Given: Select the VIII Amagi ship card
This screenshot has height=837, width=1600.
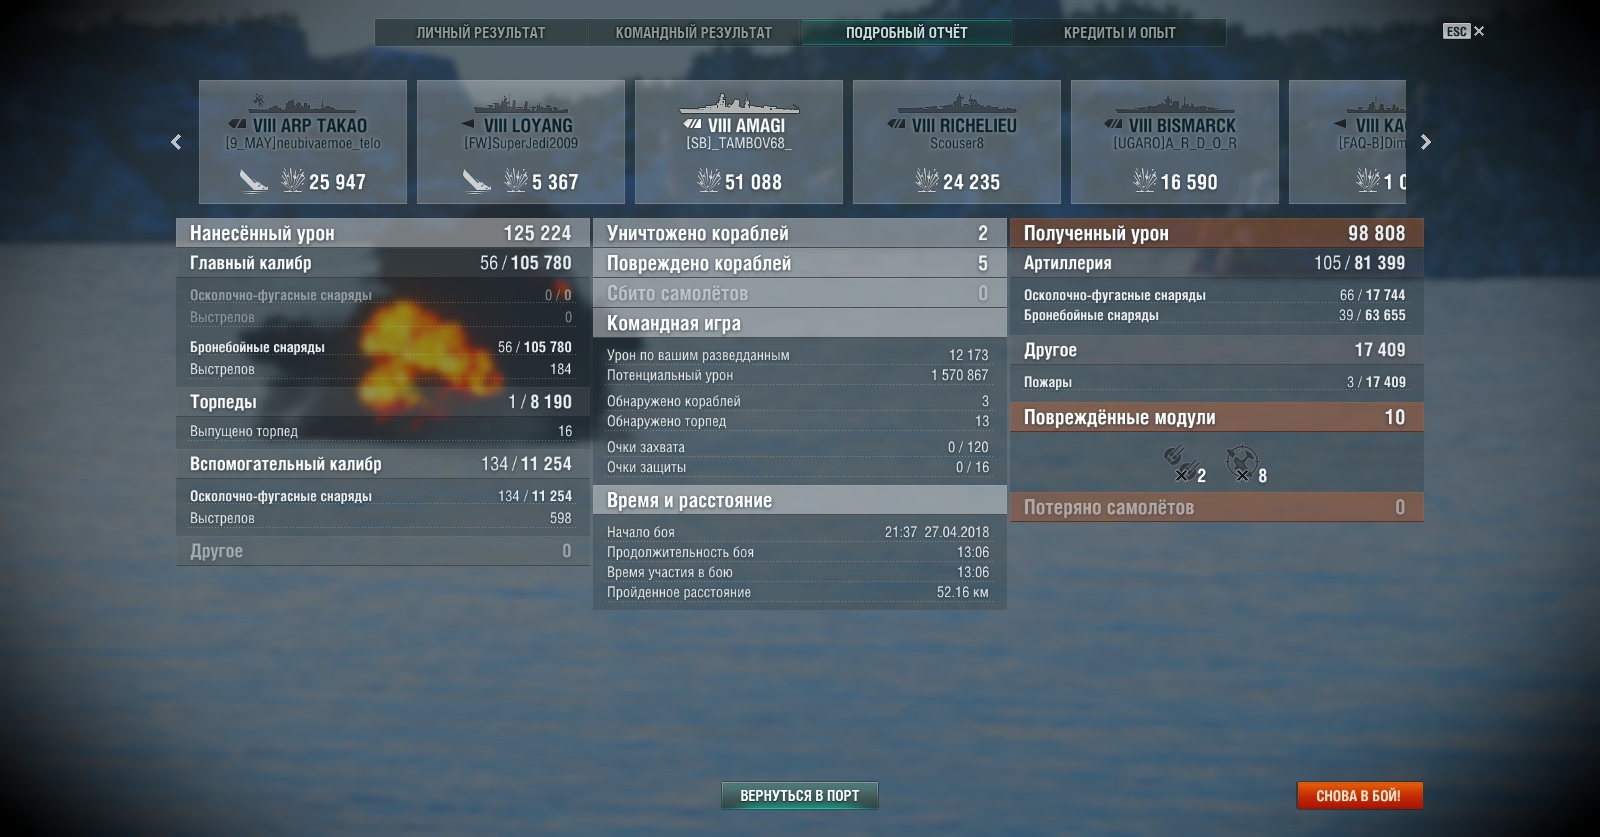Looking at the screenshot, I should click(739, 142).
